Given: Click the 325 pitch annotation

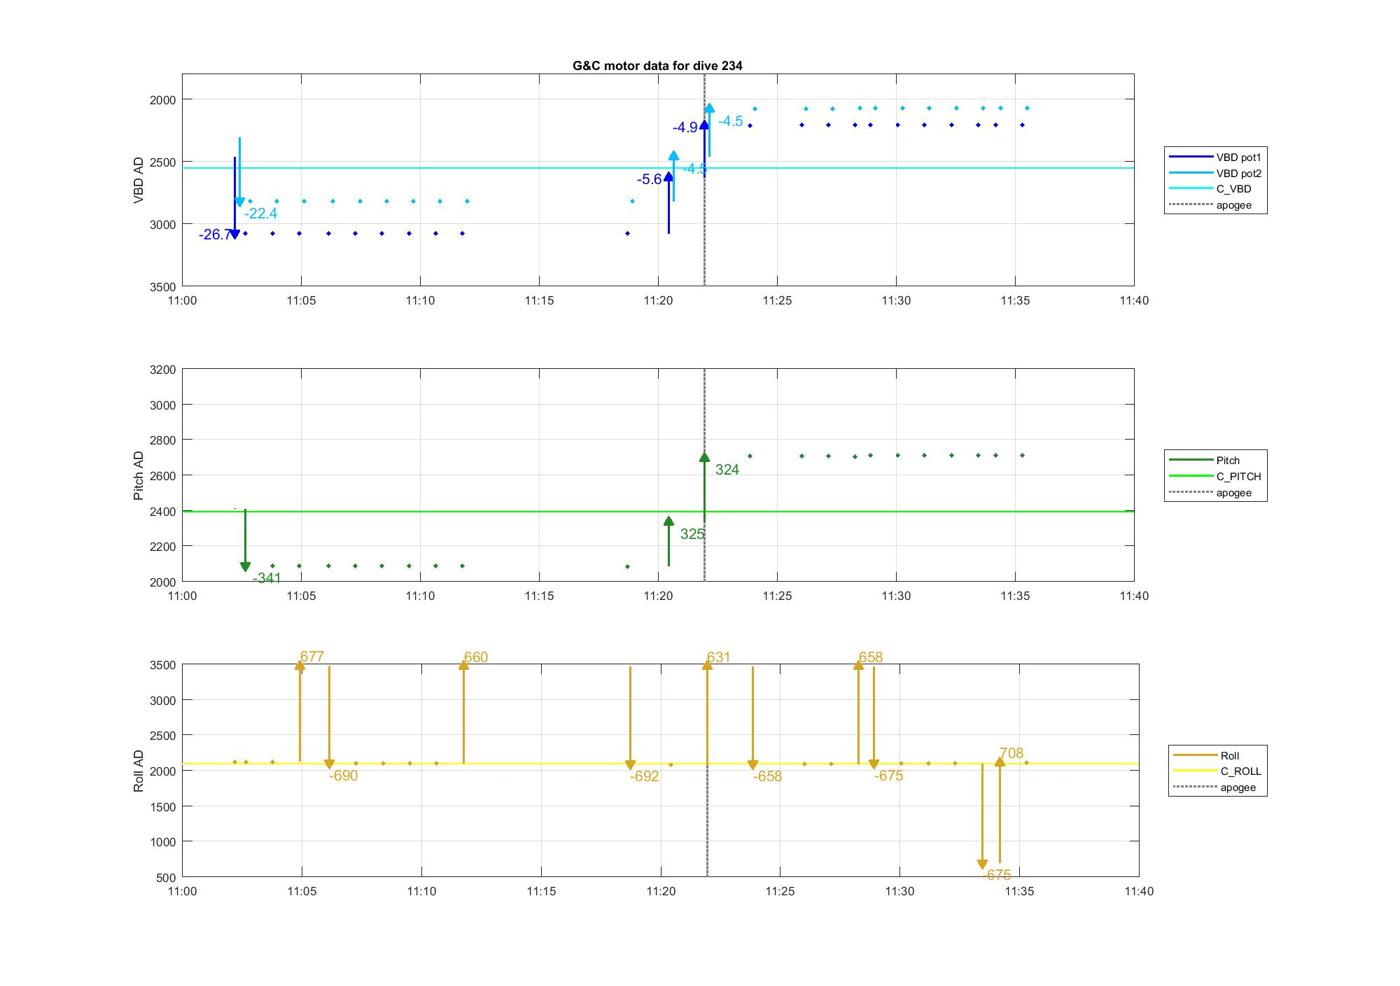Looking at the screenshot, I should [692, 534].
